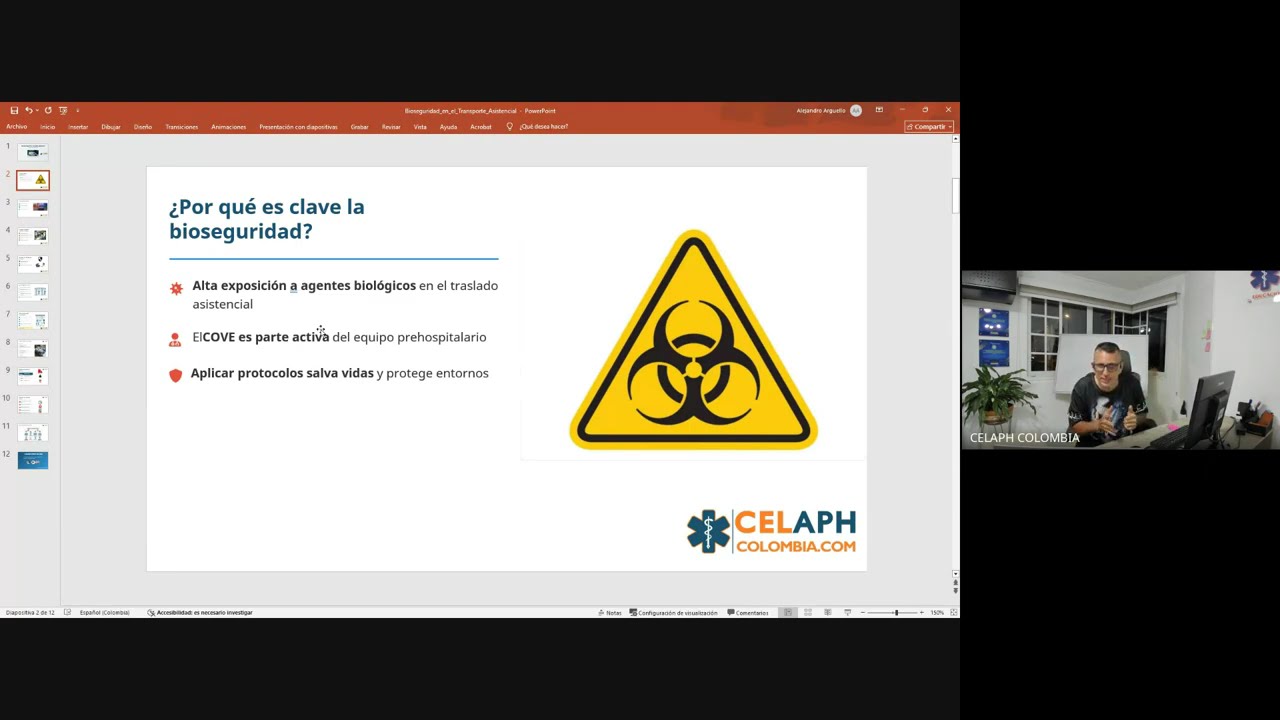
Task: Toggle the Notas pane button
Action: coord(610,612)
